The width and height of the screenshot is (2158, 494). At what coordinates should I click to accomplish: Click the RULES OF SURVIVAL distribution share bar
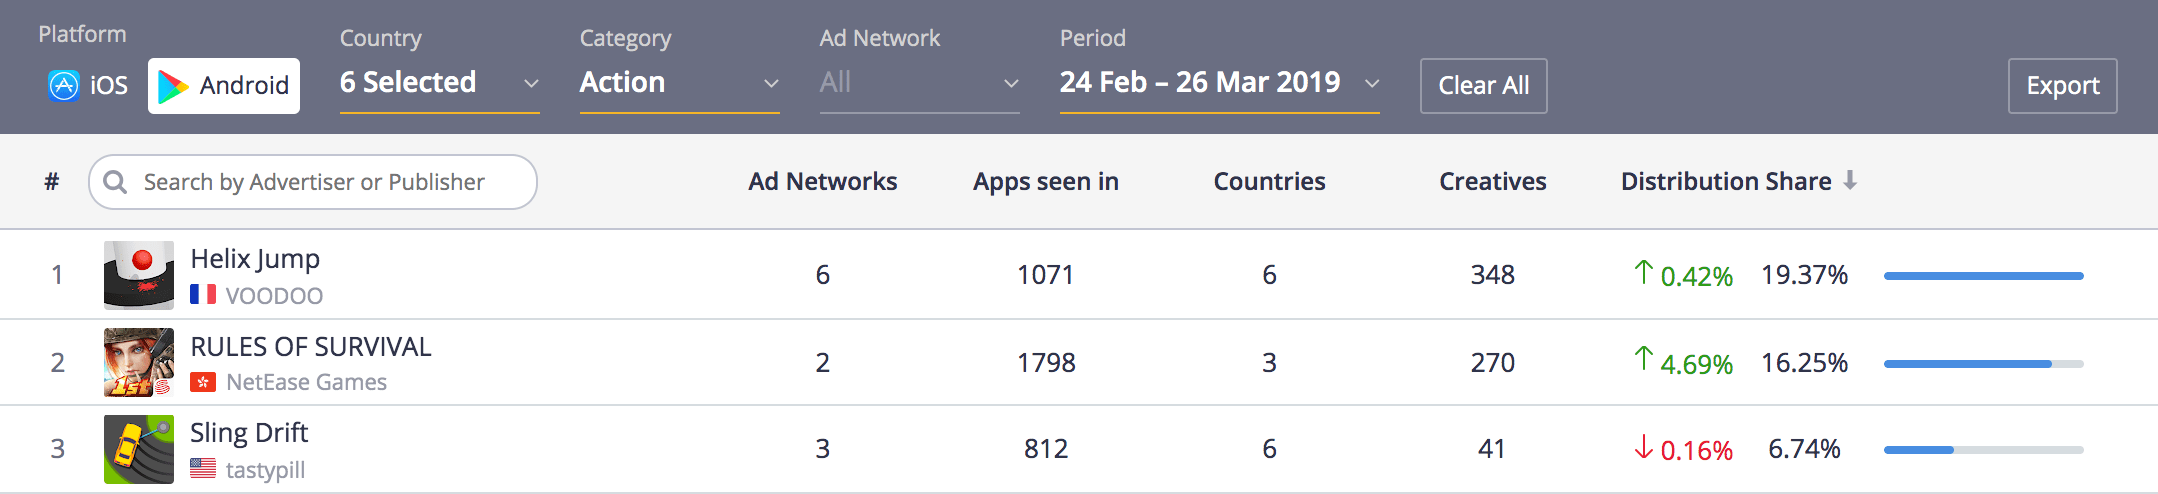pyautogui.click(x=1983, y=364)
